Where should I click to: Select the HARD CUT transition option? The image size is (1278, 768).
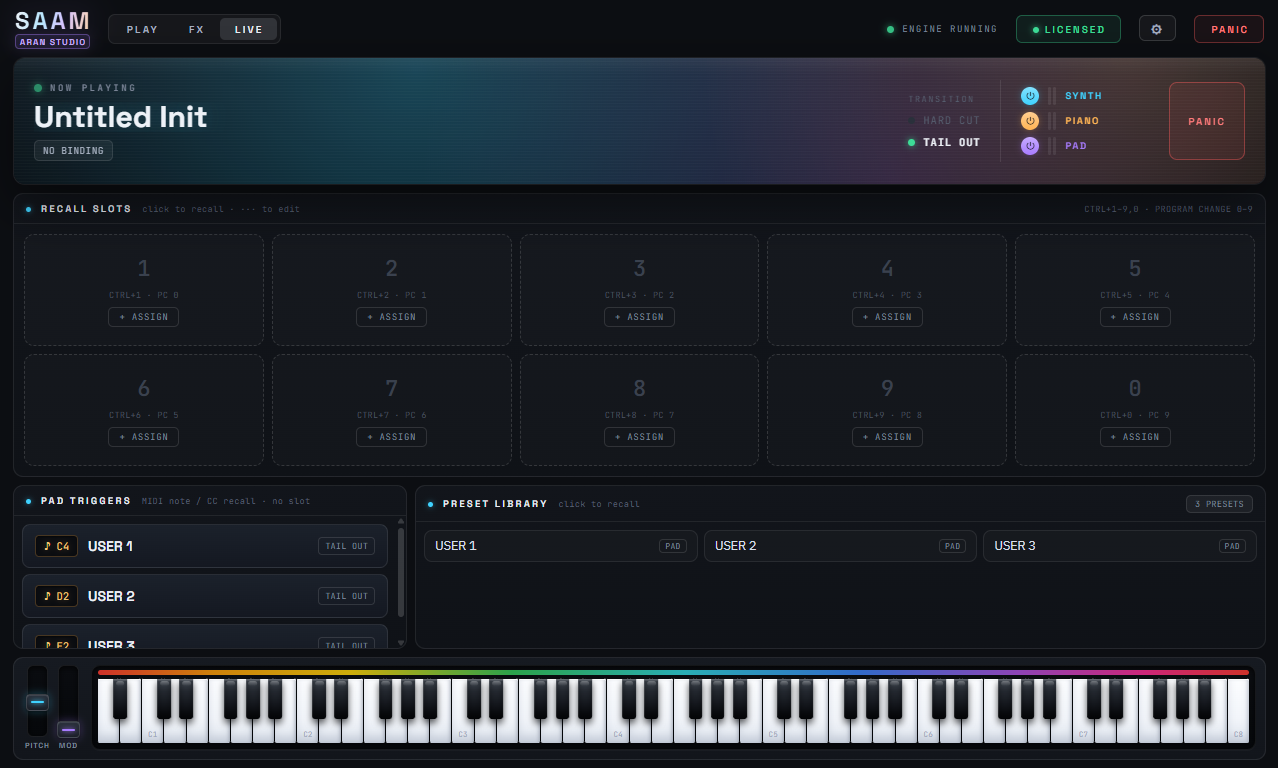pyautogui.click(x=943, y=121)
